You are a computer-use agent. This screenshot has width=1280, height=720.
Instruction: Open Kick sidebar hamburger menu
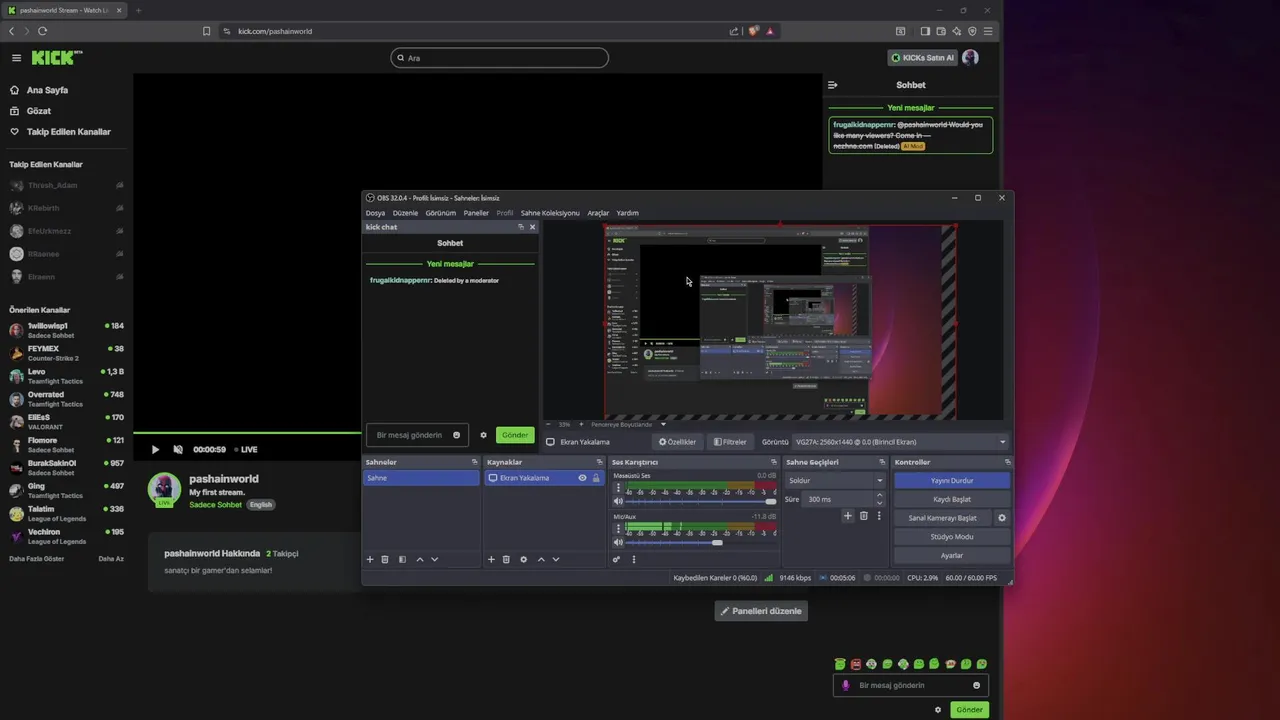(15, 58)
